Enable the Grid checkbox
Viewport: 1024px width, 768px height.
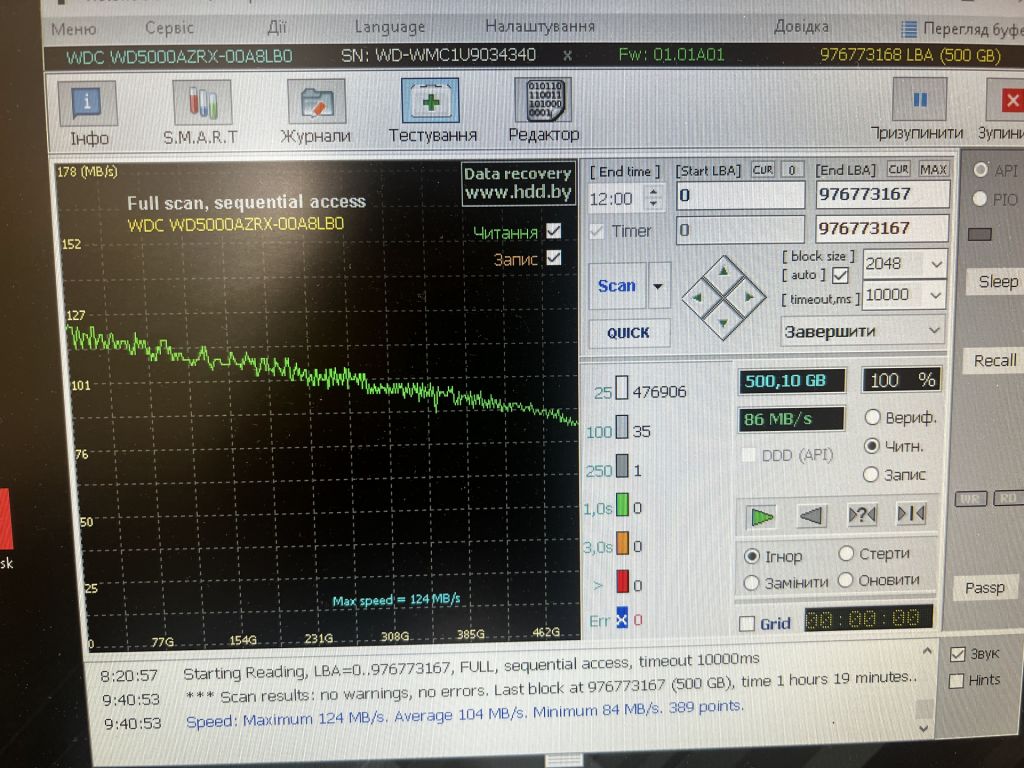coord(746,624)
